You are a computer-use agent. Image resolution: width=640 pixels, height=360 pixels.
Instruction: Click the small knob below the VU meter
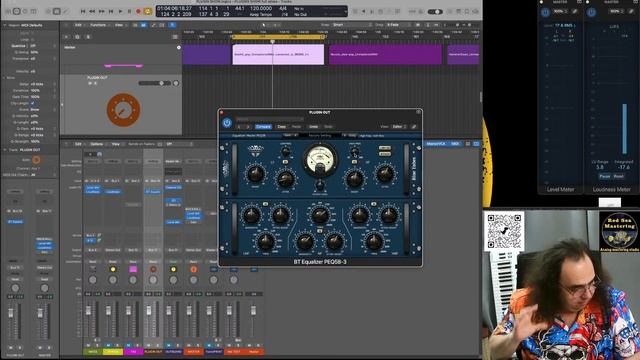point(320,186)
